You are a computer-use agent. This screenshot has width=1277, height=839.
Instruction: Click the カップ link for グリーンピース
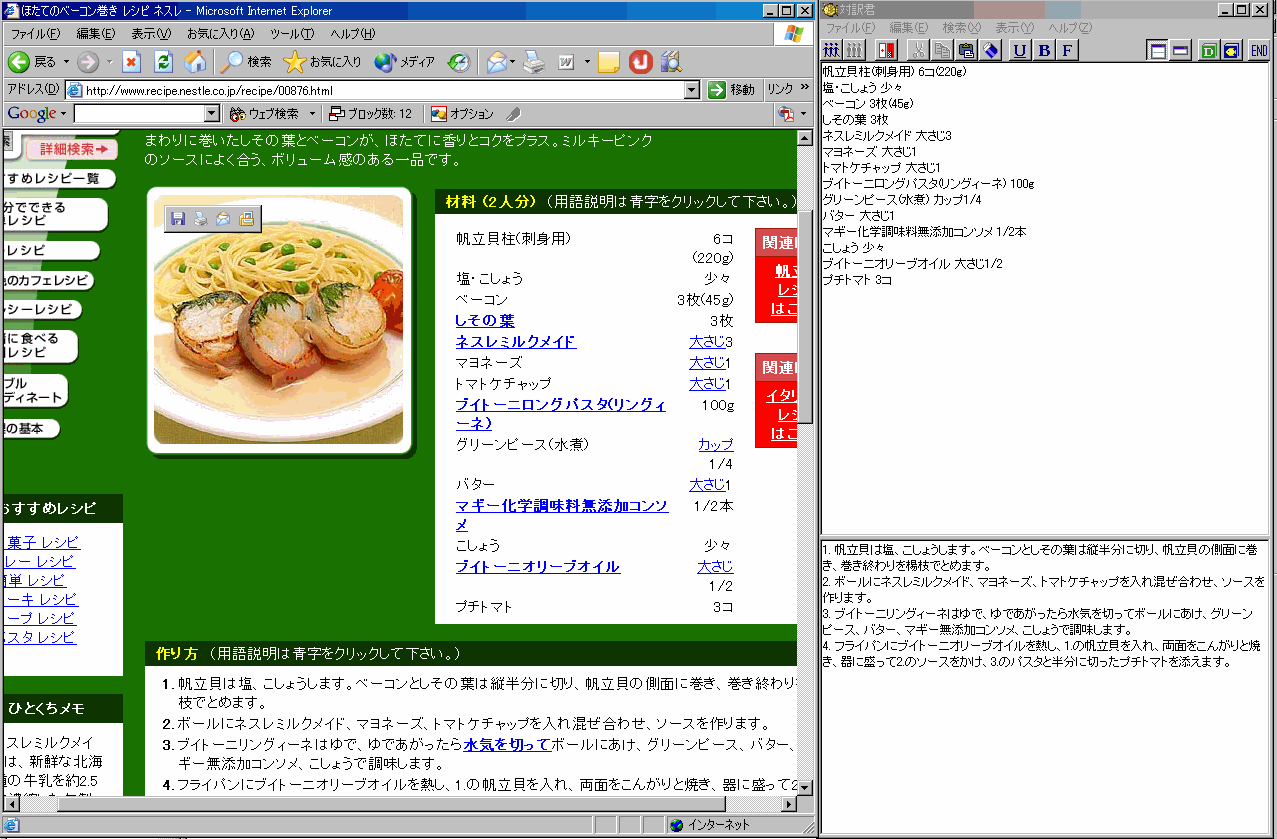(x=716, y=444)
